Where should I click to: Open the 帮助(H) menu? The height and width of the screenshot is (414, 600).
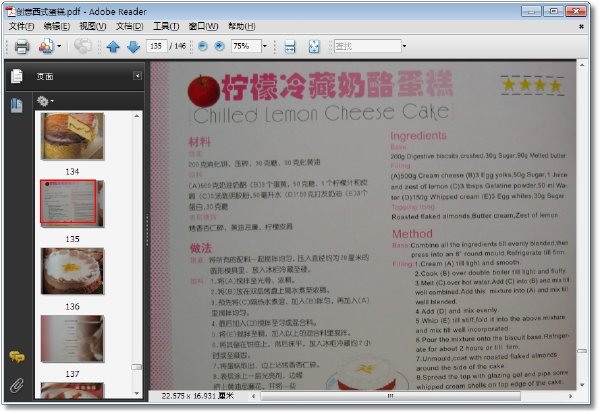click(242, 26)
